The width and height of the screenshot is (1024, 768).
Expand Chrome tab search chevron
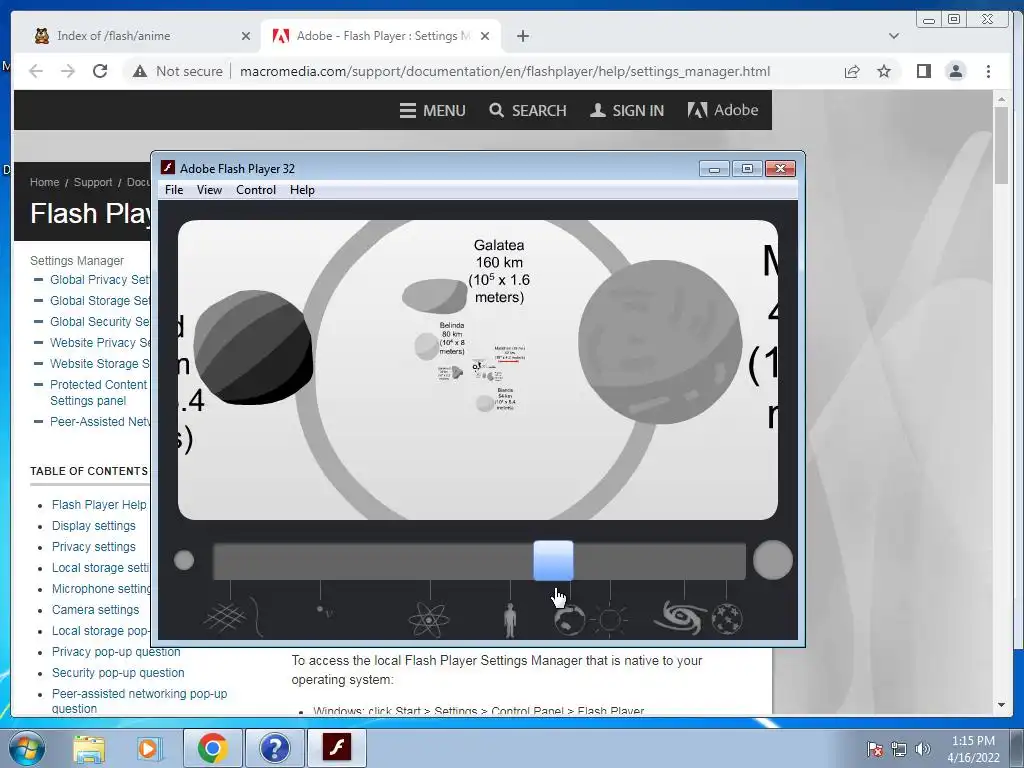point(894,36)
